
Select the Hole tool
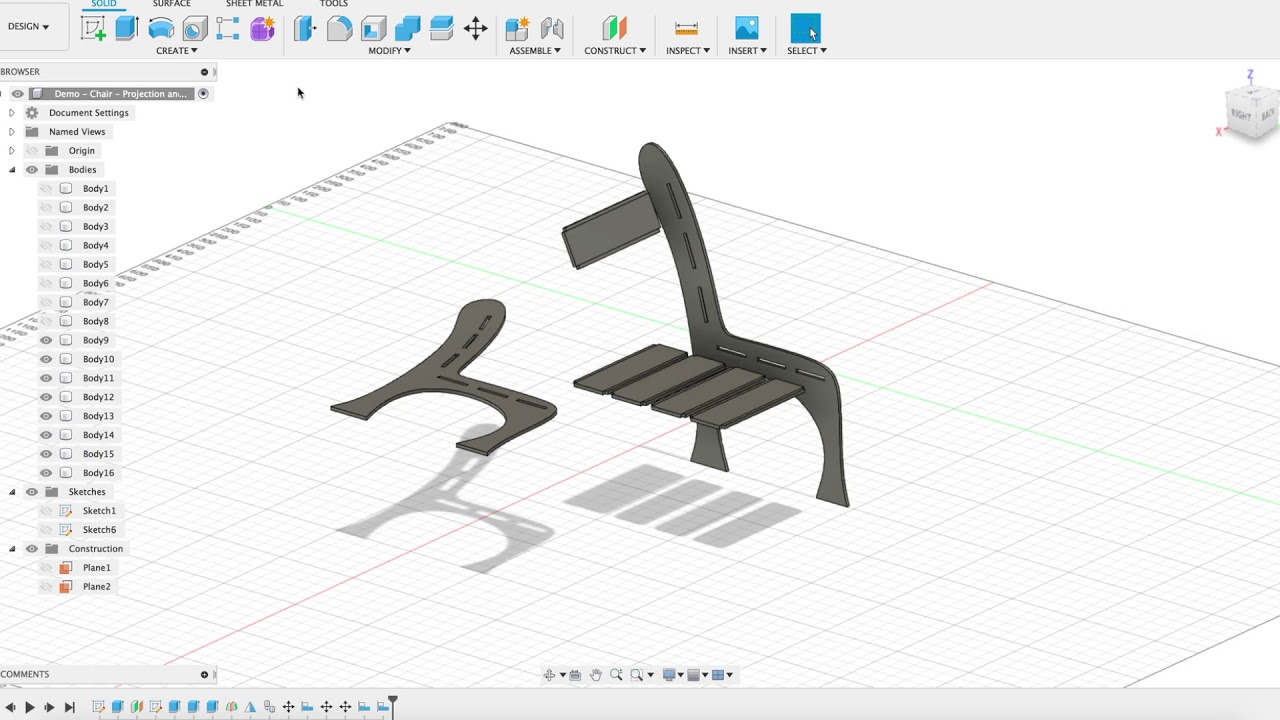click(195, 28)
